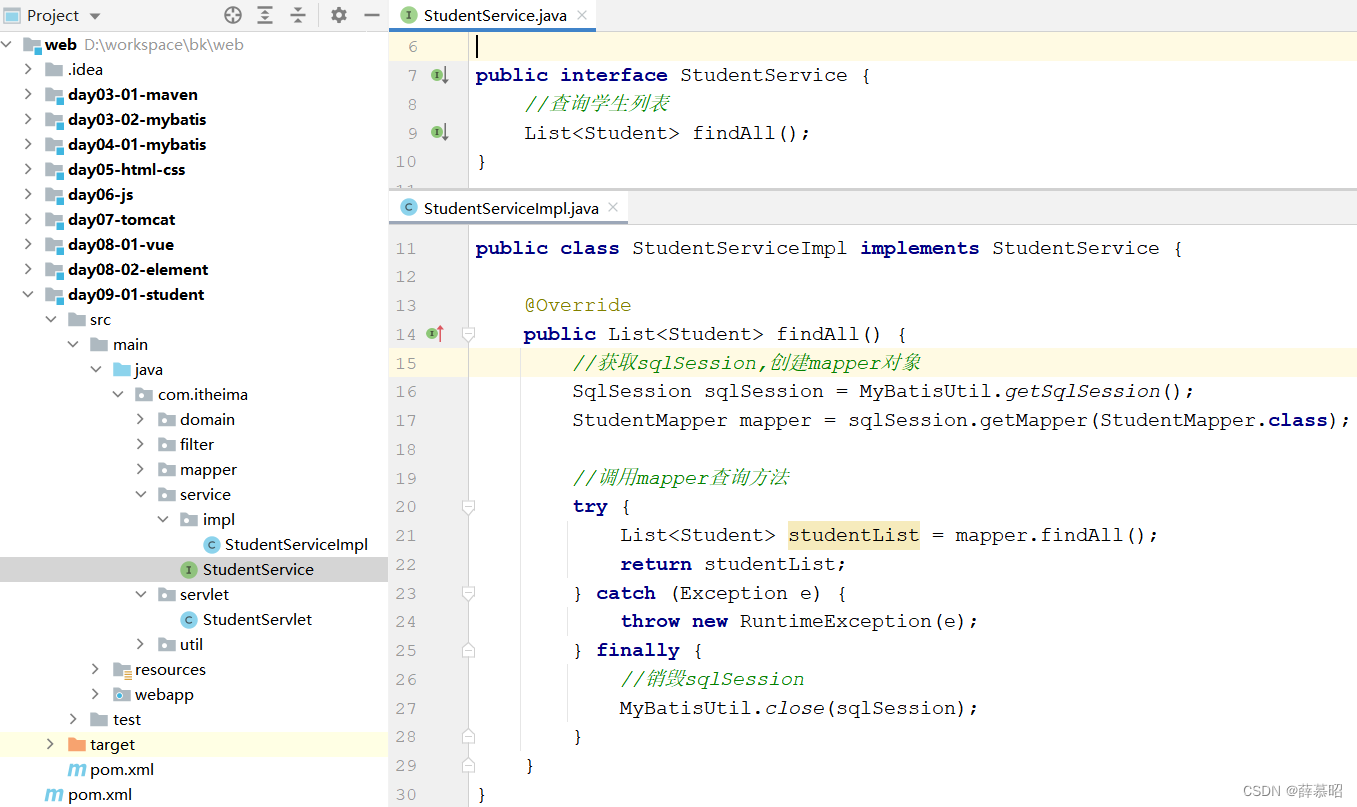Screen dimensions: 1357x807
Task: Close the StudentService.java tab
Action: pyautogui.click(x=582, y=15)
